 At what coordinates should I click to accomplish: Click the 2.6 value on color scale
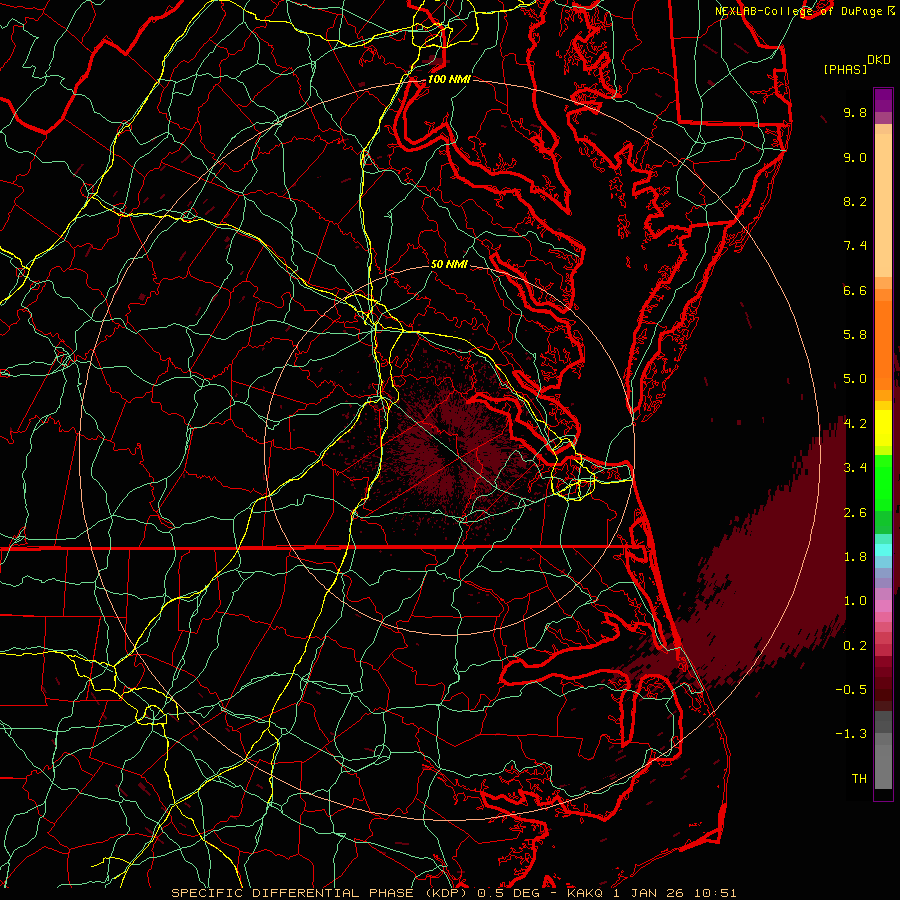855,513
